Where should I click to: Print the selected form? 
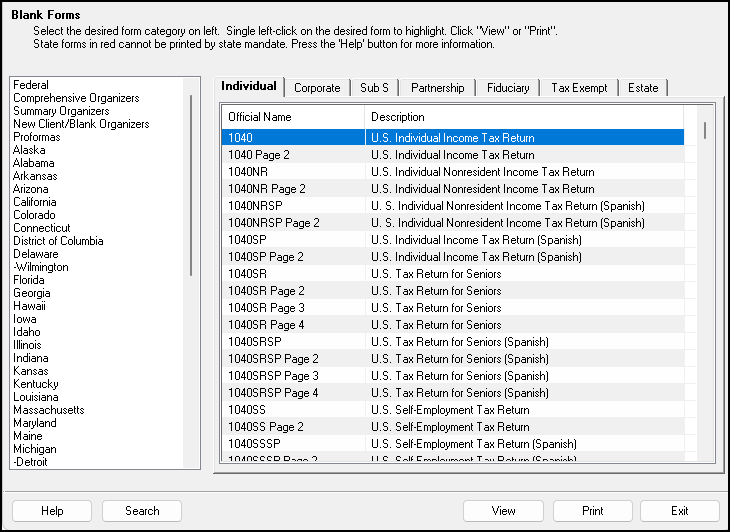pos(593,511)
